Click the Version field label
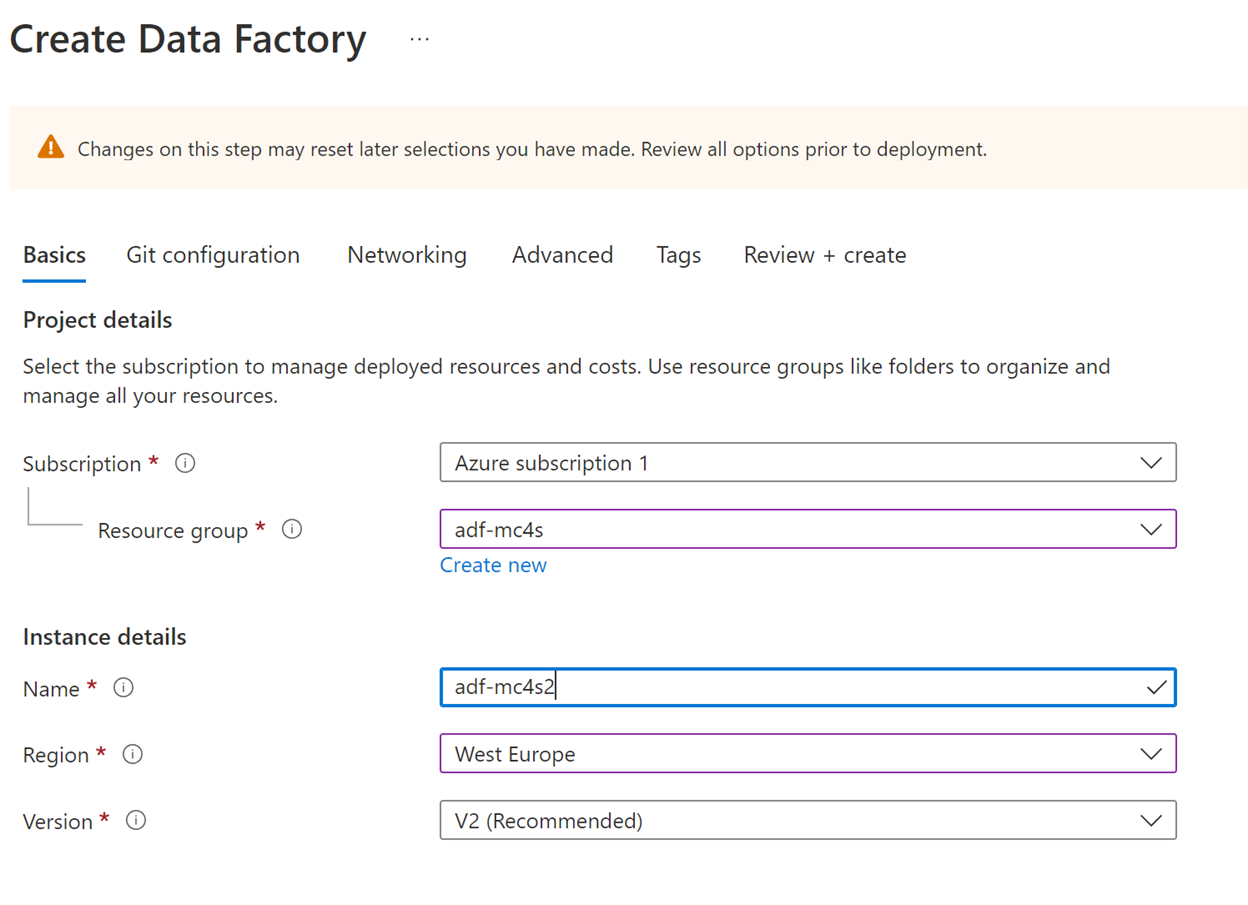 pos(58,821)
